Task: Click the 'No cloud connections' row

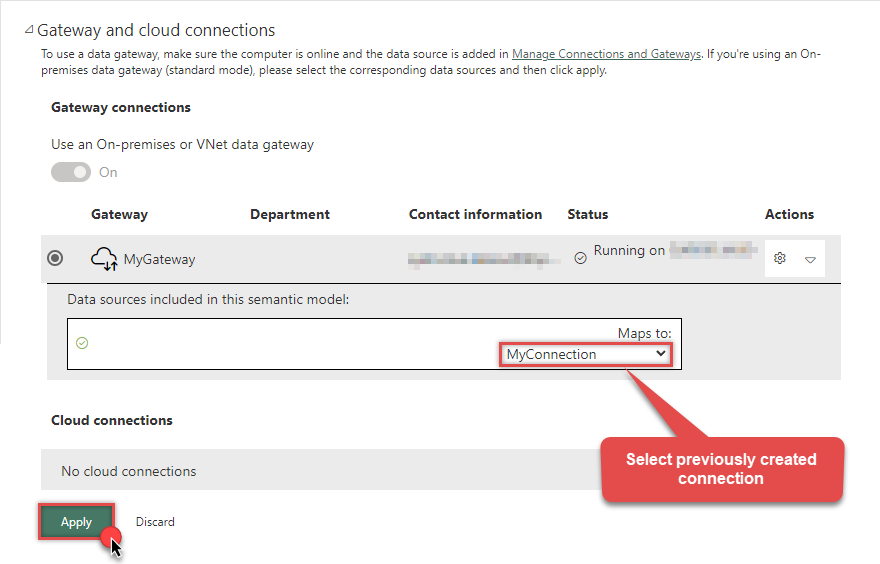Action: (x=321, y=470)
